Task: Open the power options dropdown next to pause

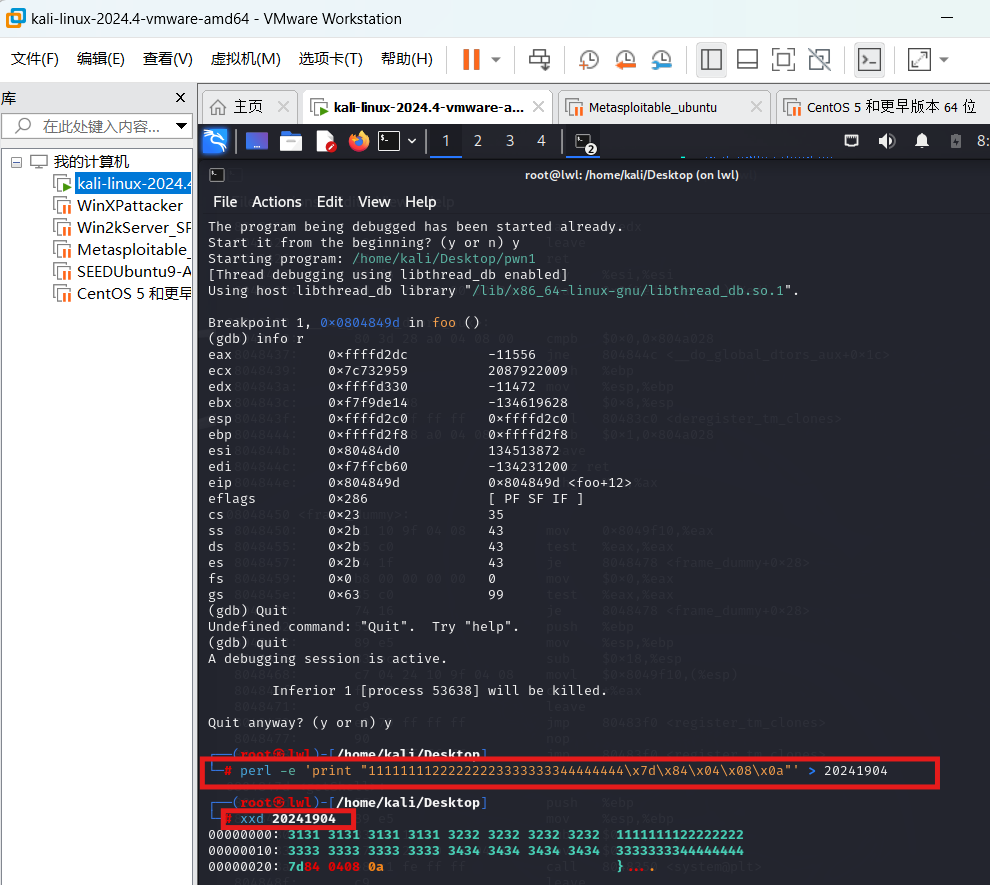Action: tap(496, 59)
